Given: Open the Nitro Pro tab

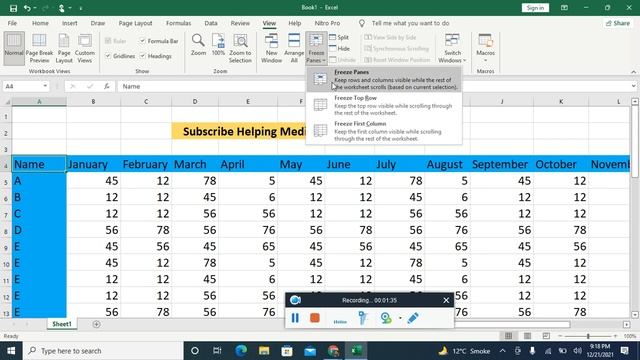Looking at the screenshot, I should coord(327,23).
